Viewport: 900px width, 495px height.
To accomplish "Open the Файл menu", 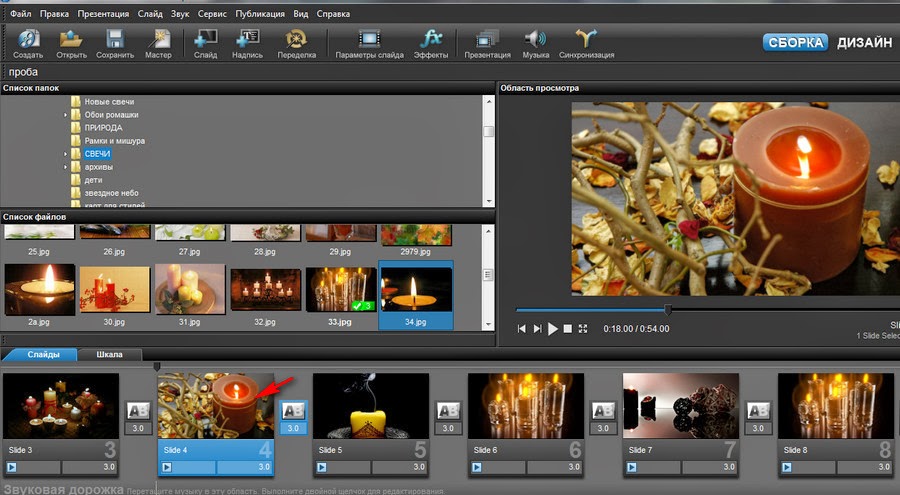I will coord(21,14).
